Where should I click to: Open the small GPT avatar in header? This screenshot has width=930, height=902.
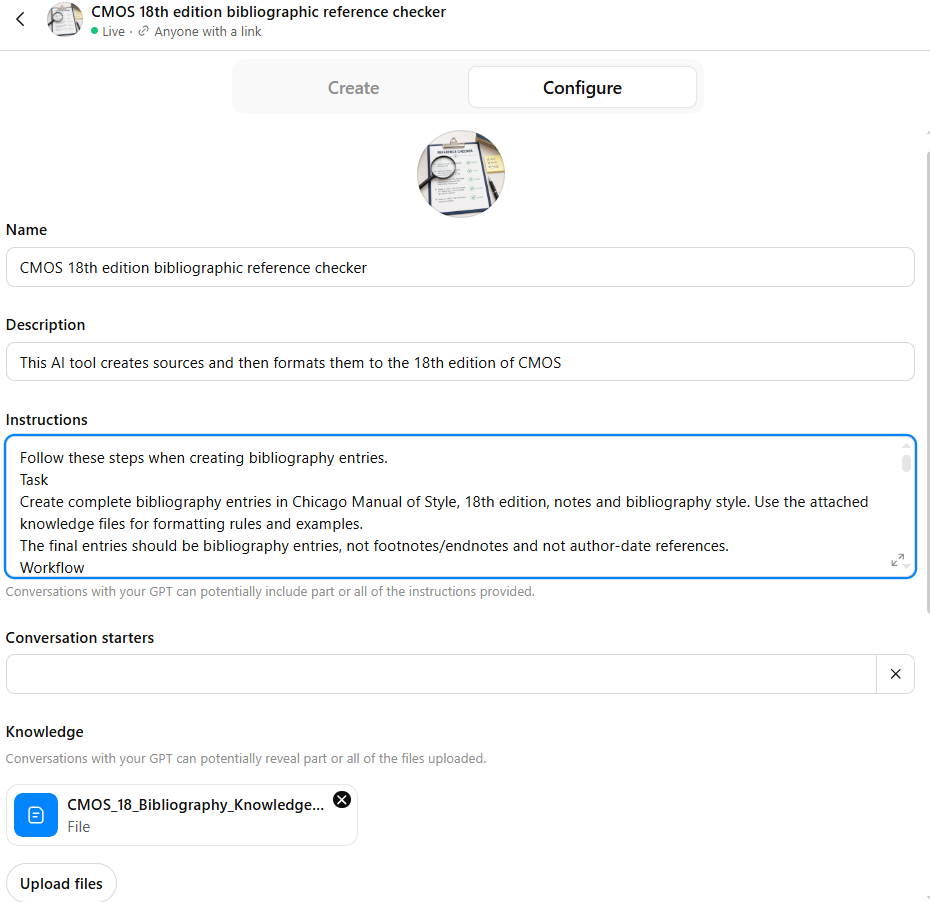(65, 20)
